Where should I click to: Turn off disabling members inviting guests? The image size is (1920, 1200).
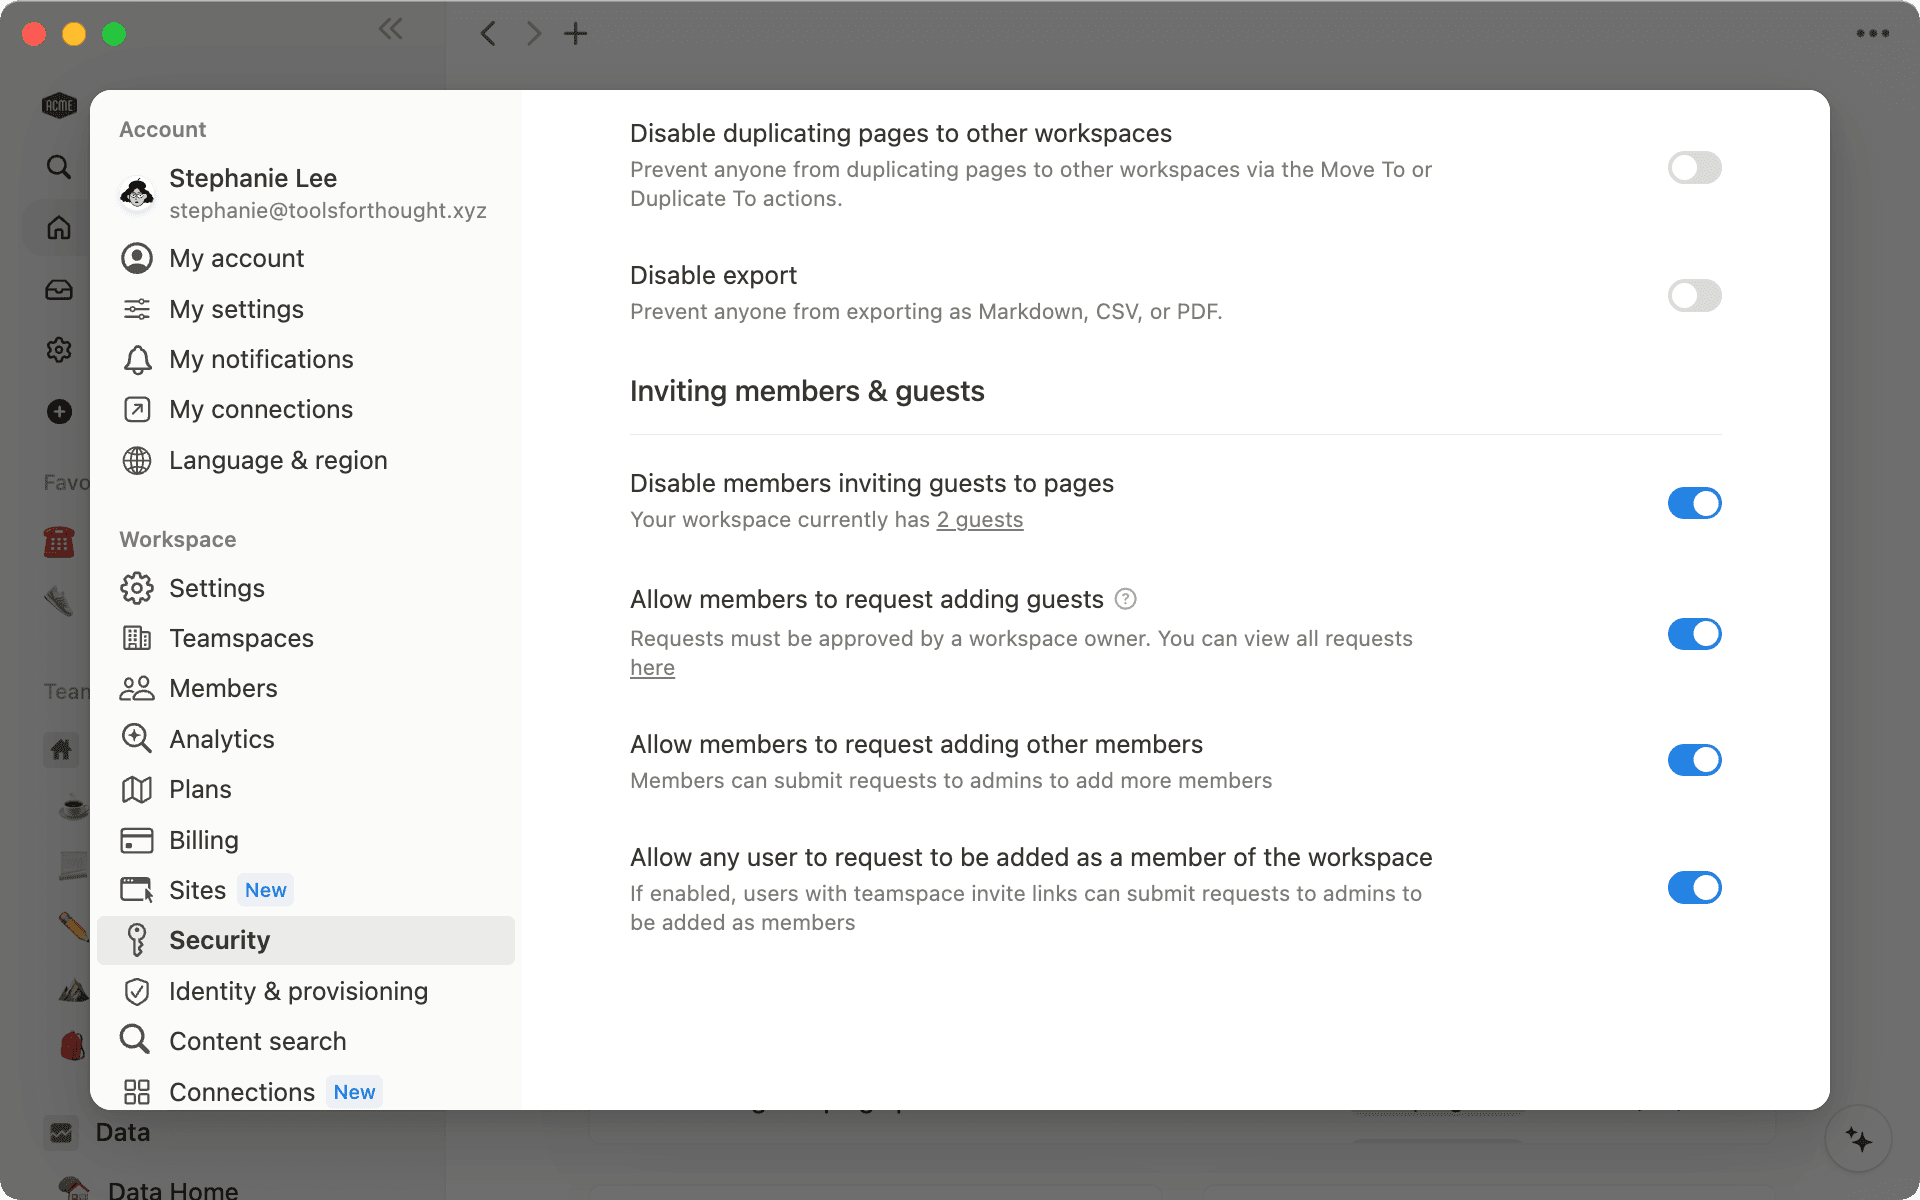(x=1694, y=503)
